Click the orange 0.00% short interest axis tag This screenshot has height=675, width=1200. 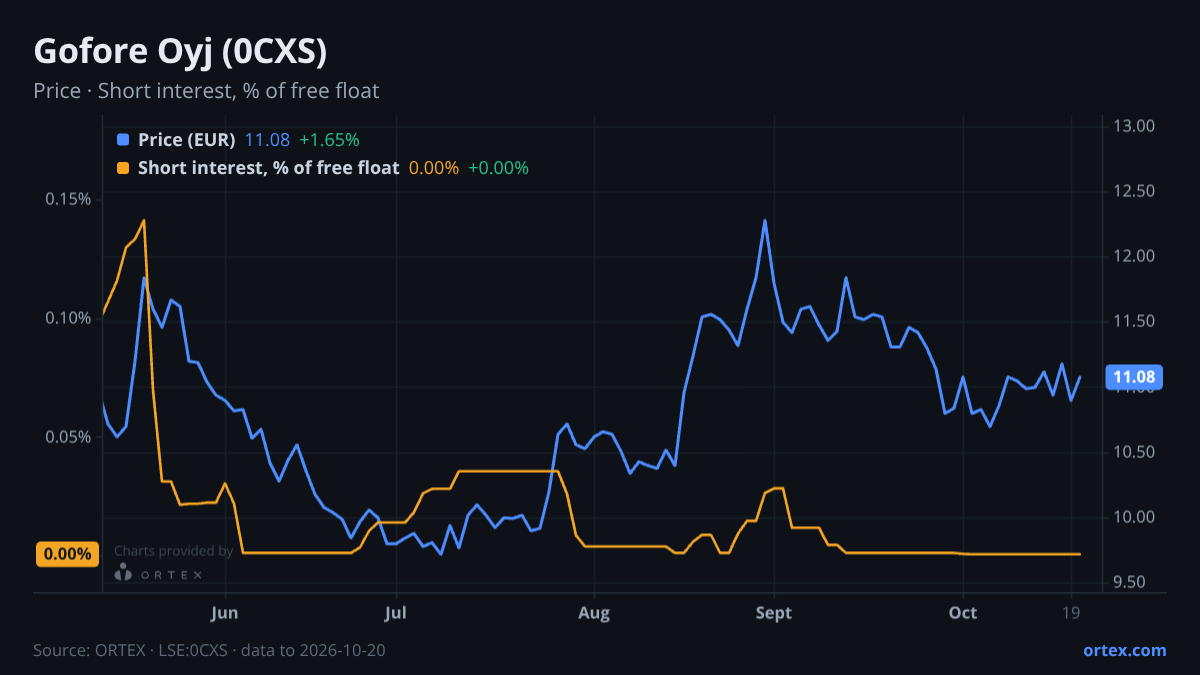tap(68, 554)
